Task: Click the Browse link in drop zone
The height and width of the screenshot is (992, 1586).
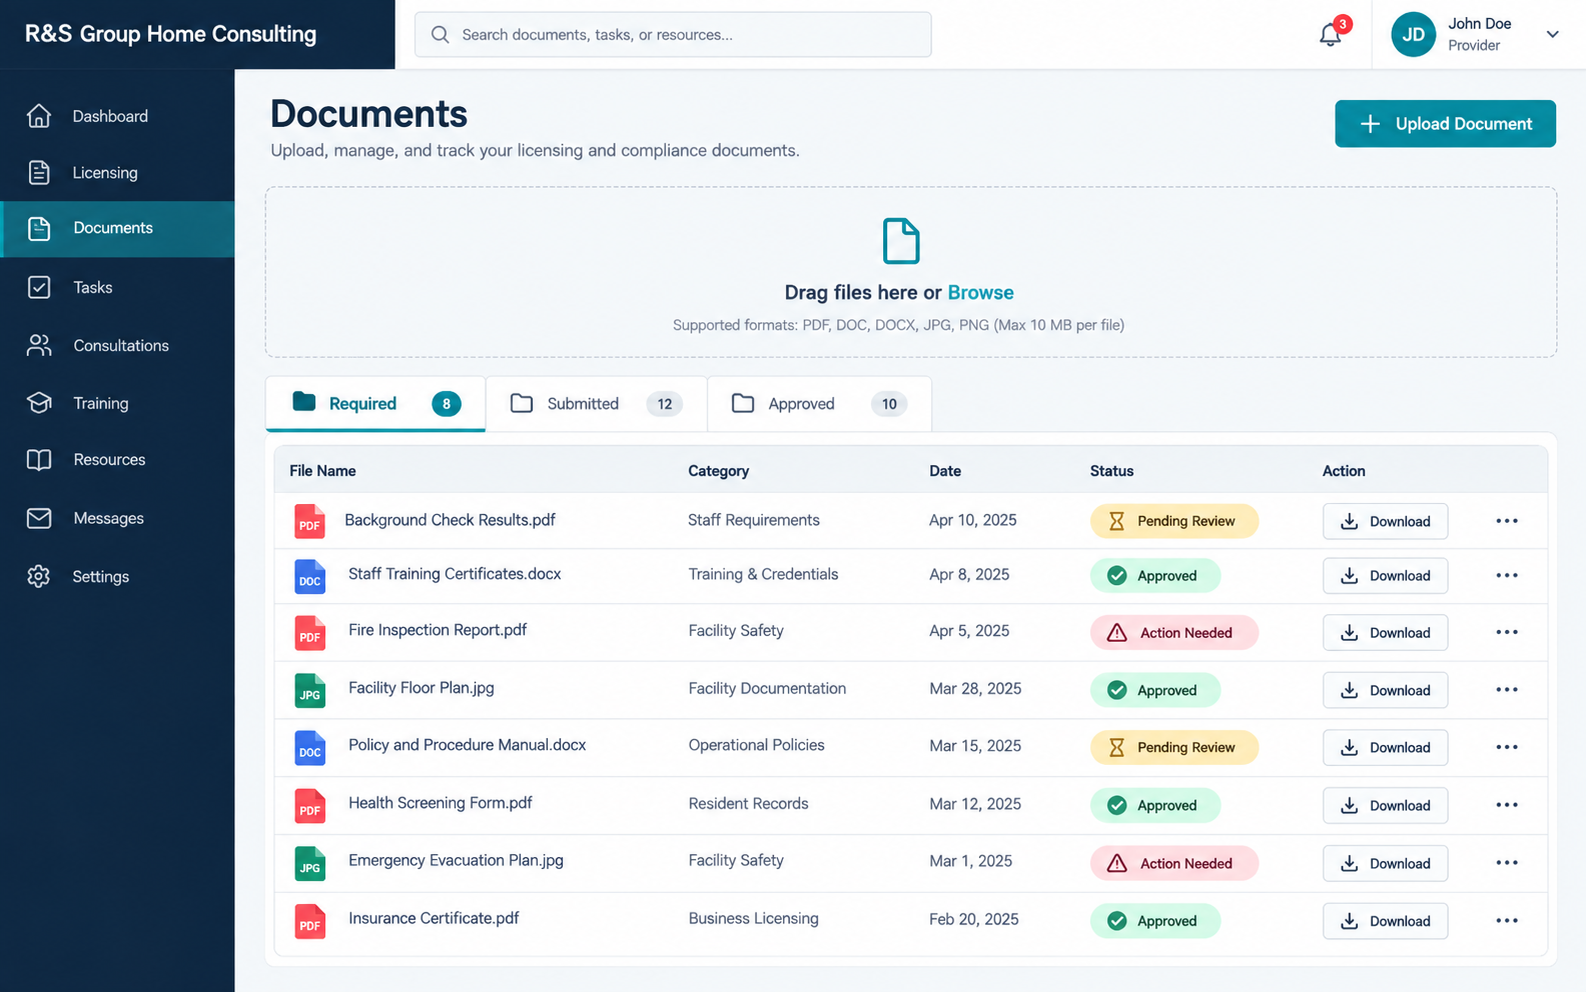Action: pos(980,292)
